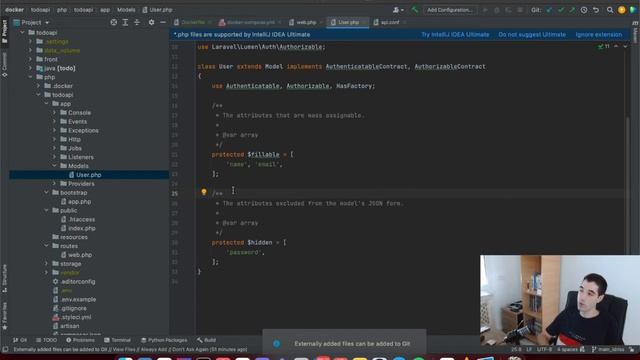The width and height of the screenshot is (640, 360).
Task: Click Git update project arrow
Action: [549, 10]
